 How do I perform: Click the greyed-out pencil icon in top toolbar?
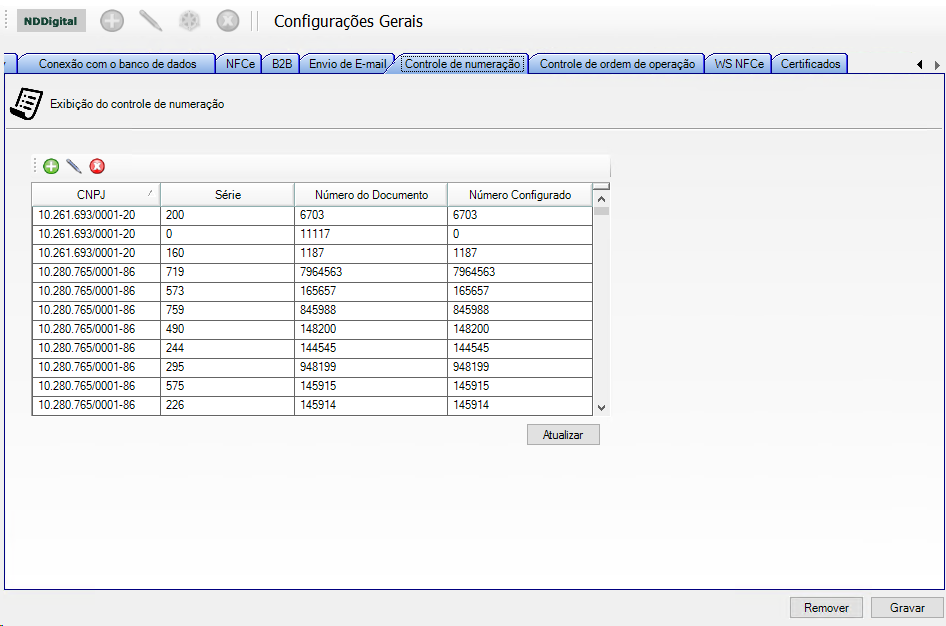click(151, 21)
